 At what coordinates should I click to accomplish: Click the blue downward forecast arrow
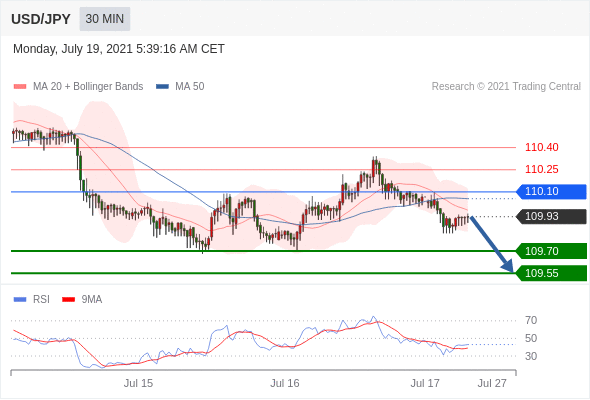point(492,244)
